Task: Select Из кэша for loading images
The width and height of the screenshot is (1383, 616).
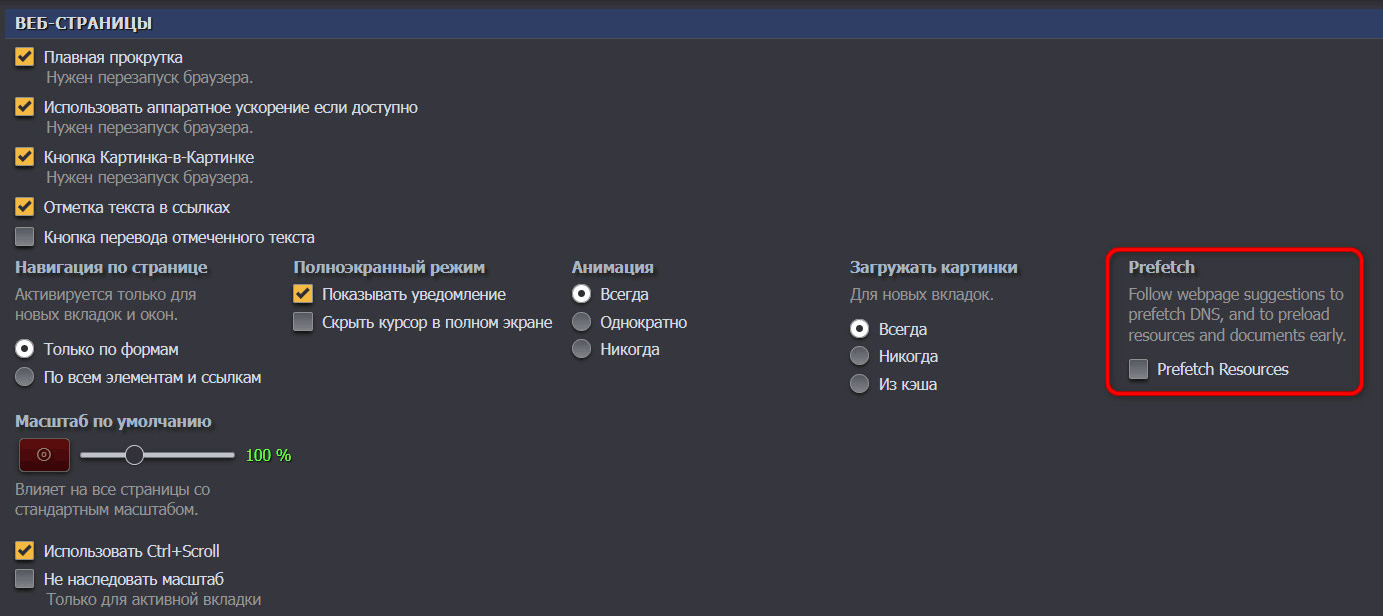Action: [859, 384]
